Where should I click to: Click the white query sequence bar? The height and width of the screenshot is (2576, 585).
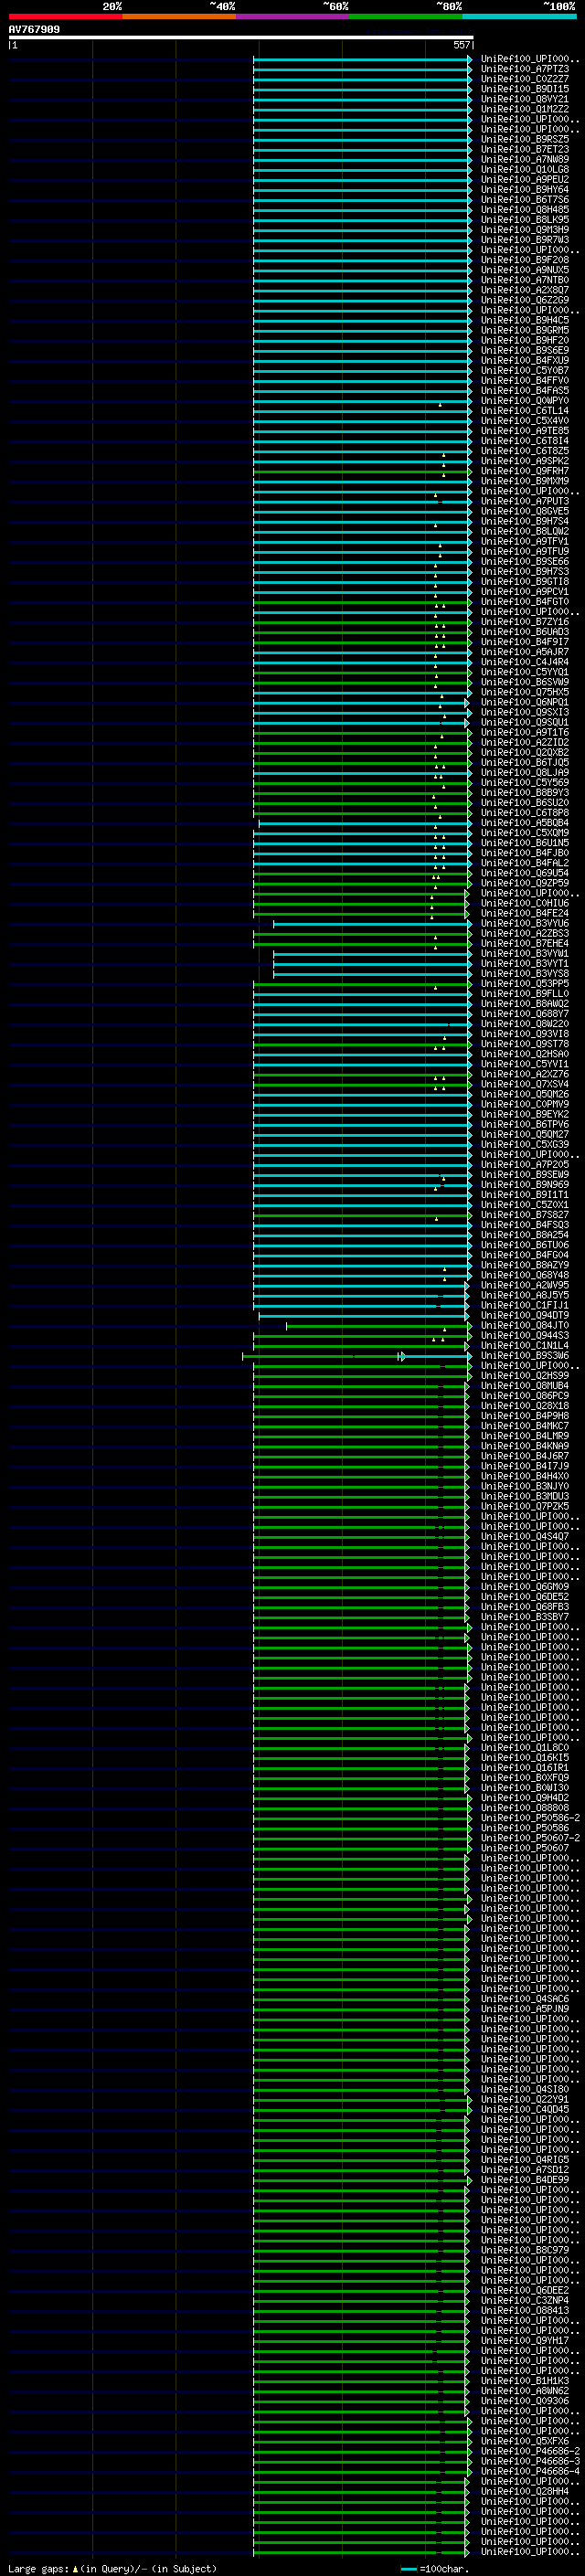(240, 37)
